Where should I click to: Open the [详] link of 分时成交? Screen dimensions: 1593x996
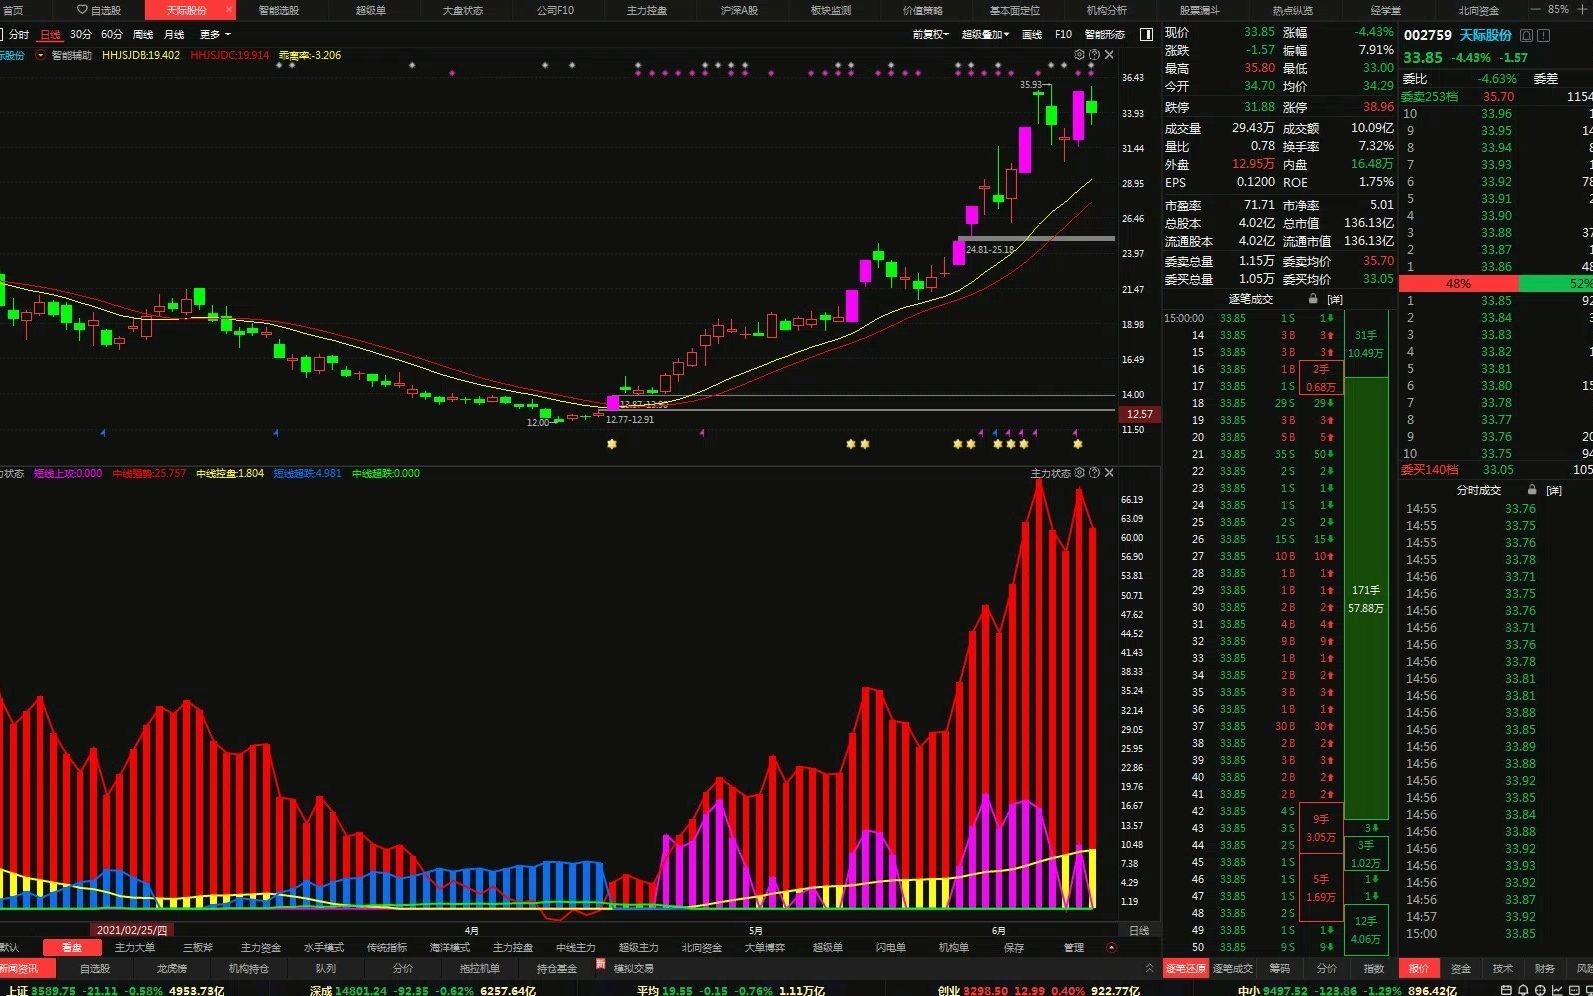pos(1554,490)
